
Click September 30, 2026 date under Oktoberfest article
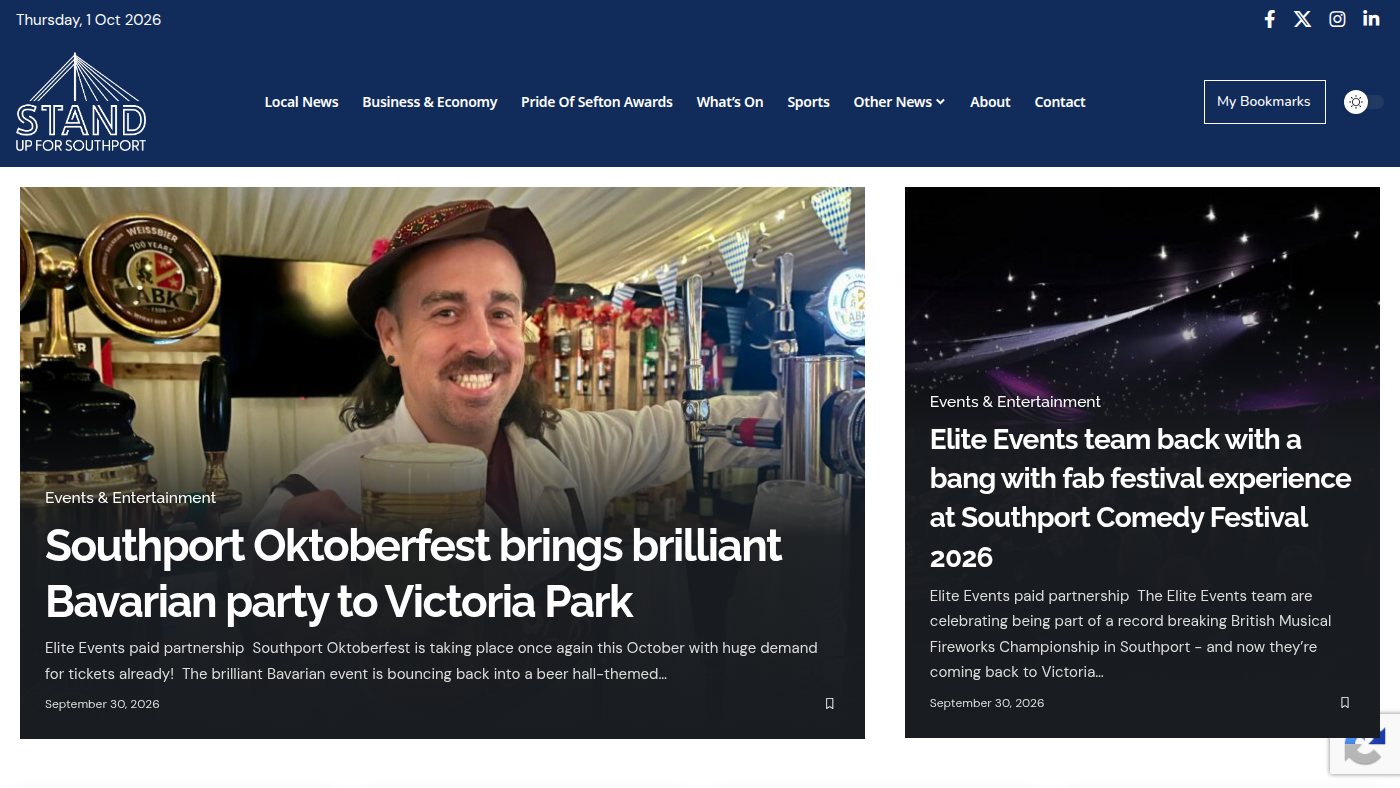(102, 704)
